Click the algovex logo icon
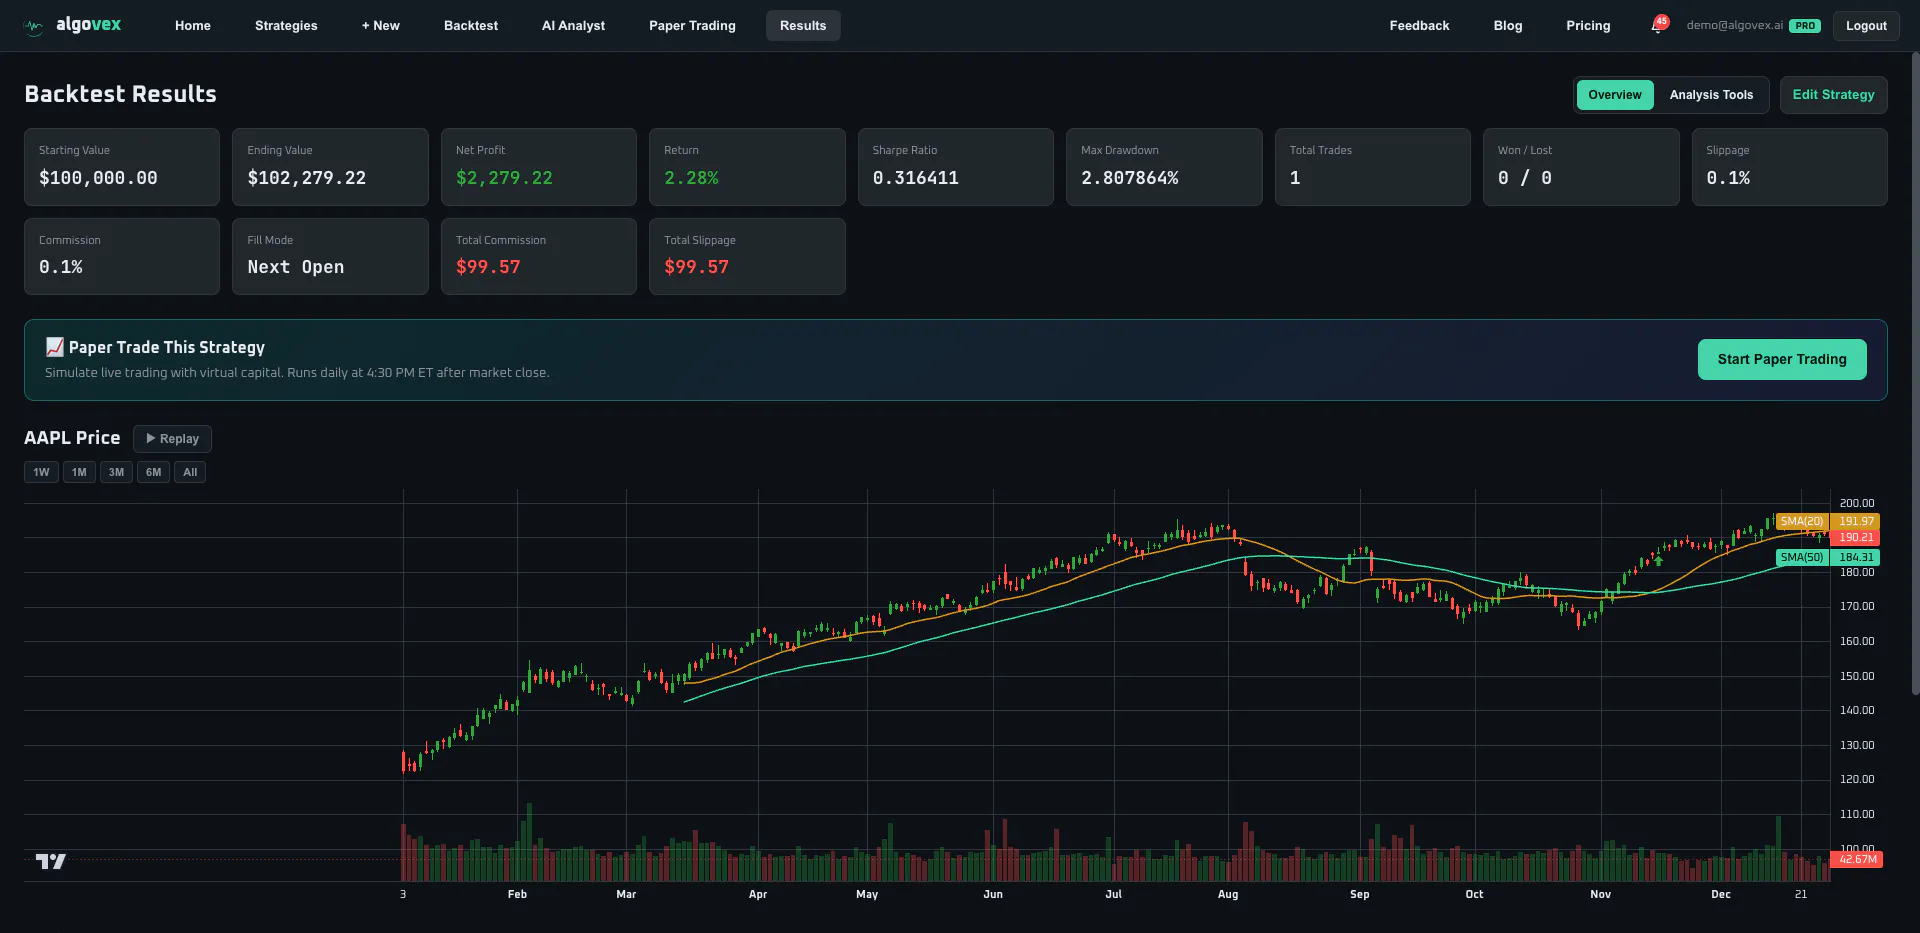 34,26
